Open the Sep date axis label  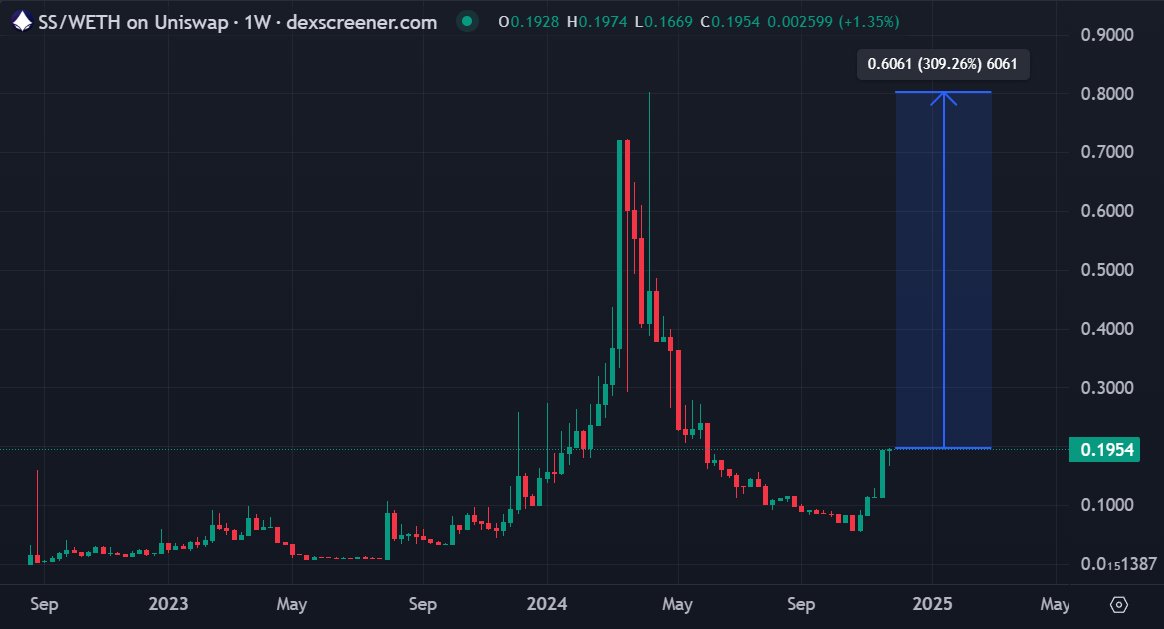tap(43, 604)
